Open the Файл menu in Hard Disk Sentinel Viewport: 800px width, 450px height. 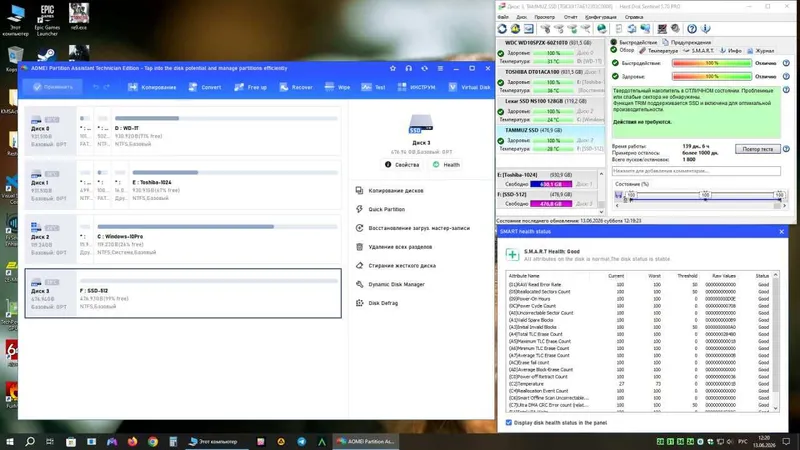coord(503,17)
